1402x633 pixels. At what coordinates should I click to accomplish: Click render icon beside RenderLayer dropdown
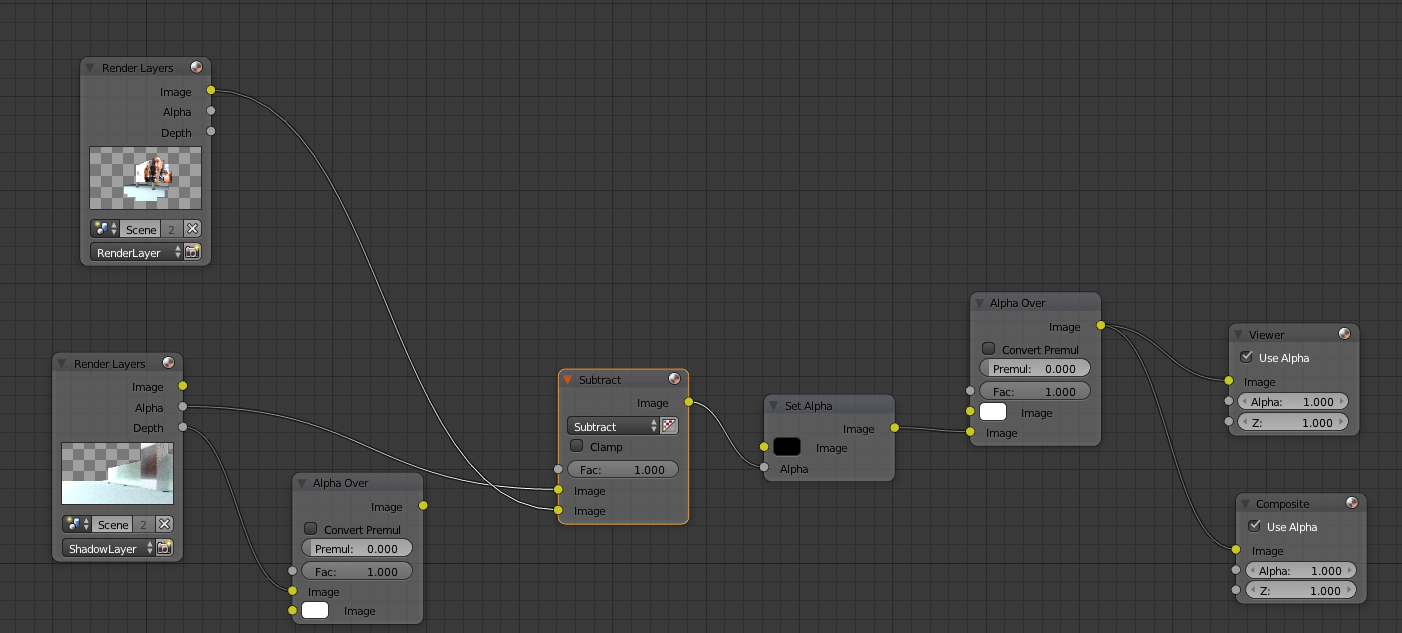(x=193, y=252)
